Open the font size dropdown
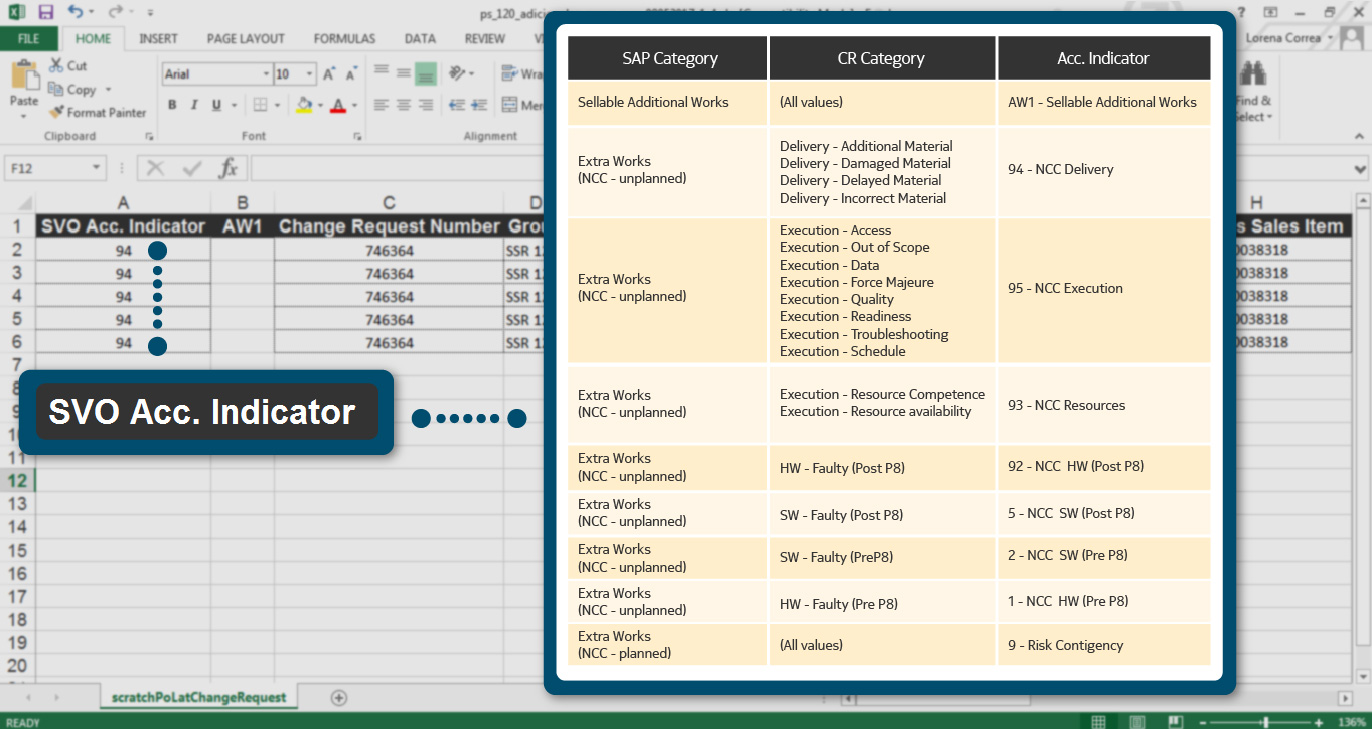Viewport: 1372px width, 729px height. click(x=309, y=75)
